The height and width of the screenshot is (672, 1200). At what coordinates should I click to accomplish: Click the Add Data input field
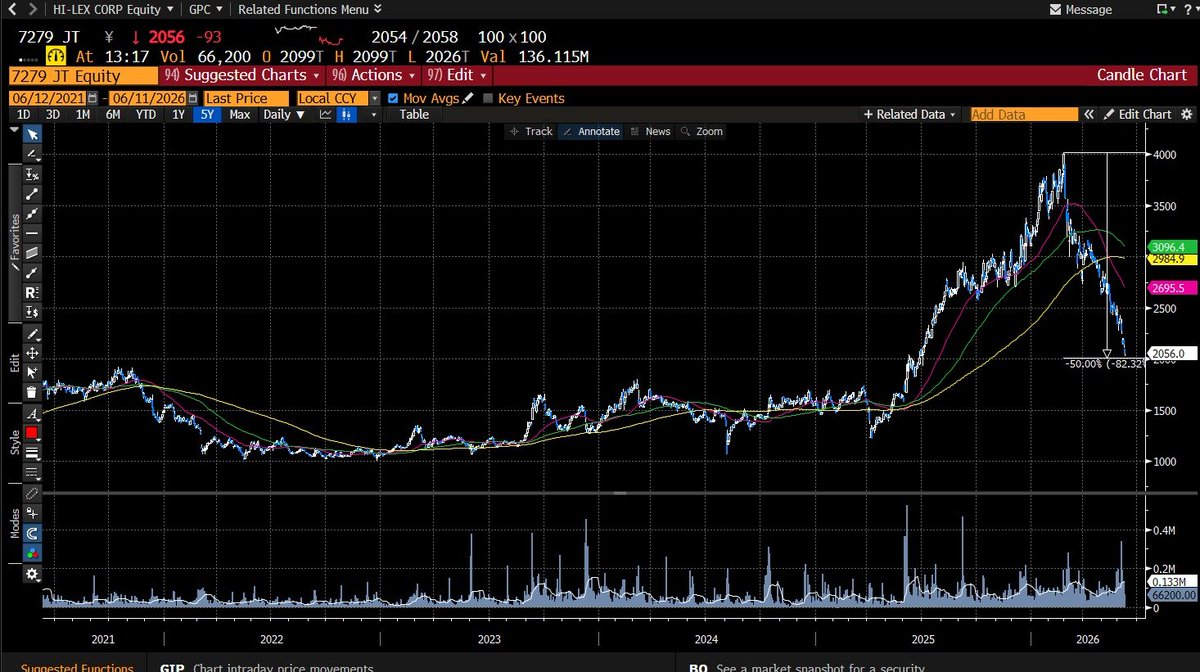[1025, 114]
